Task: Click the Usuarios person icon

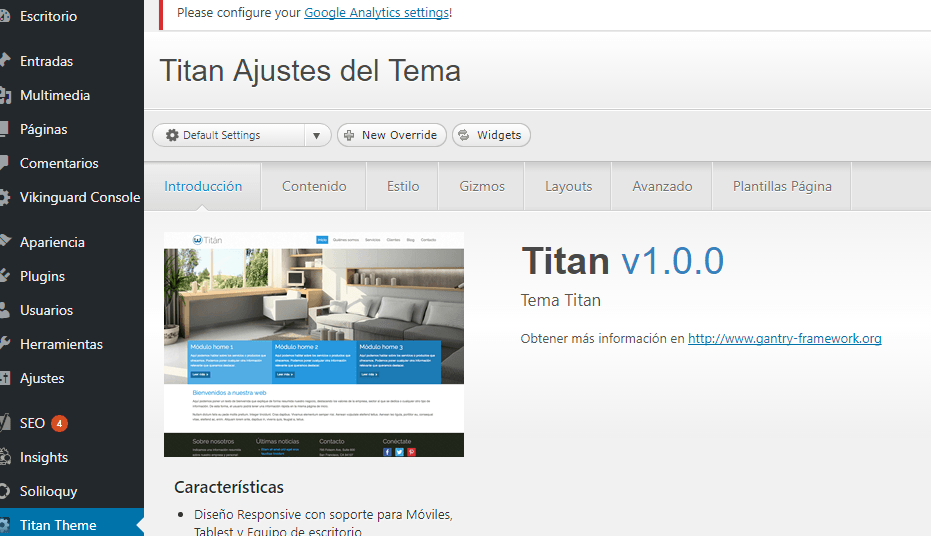Action: coord(4,310)
